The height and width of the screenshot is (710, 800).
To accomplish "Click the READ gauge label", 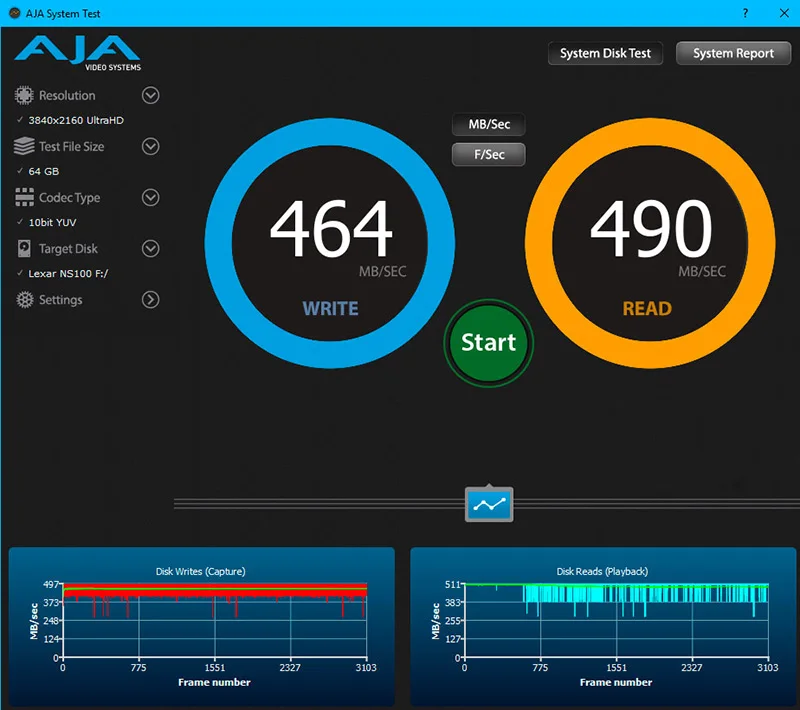I will tap(647, 309).
